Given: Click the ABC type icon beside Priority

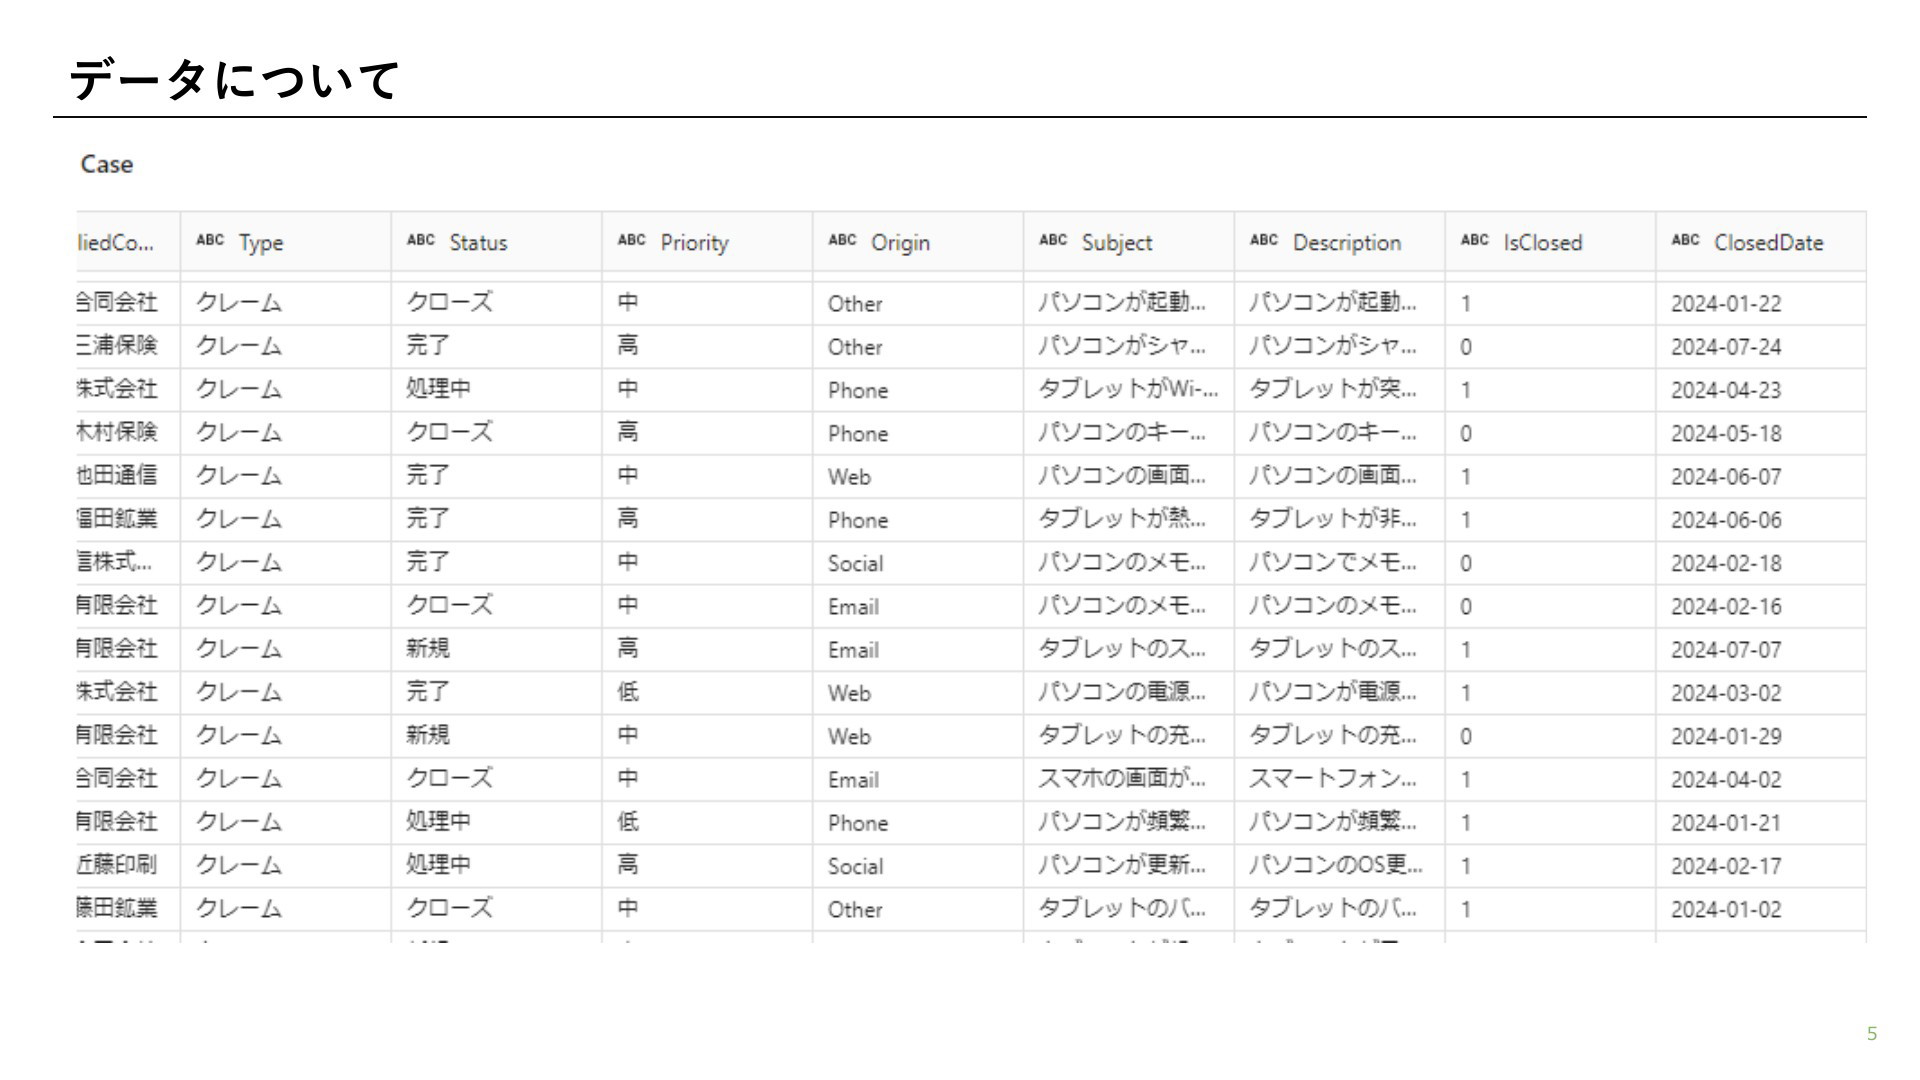Looking at the screenshot, I should (632, 240).
